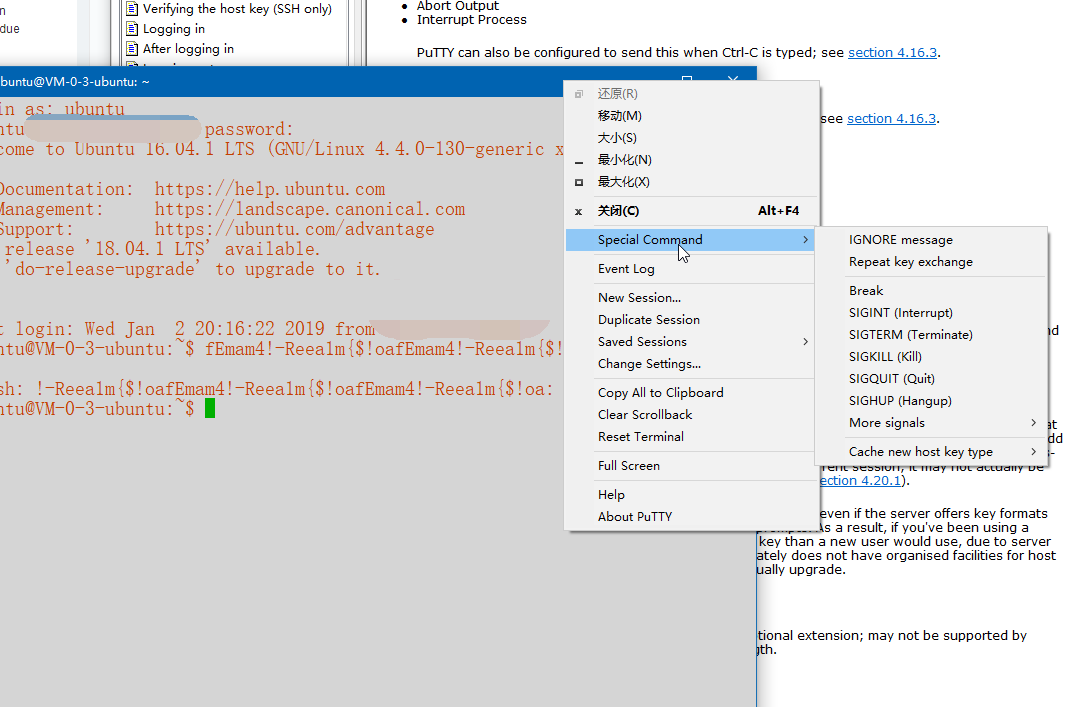Click https://help.ubuntu.com text in terminal
1074x707 pixels.
[x=270, y=189]
